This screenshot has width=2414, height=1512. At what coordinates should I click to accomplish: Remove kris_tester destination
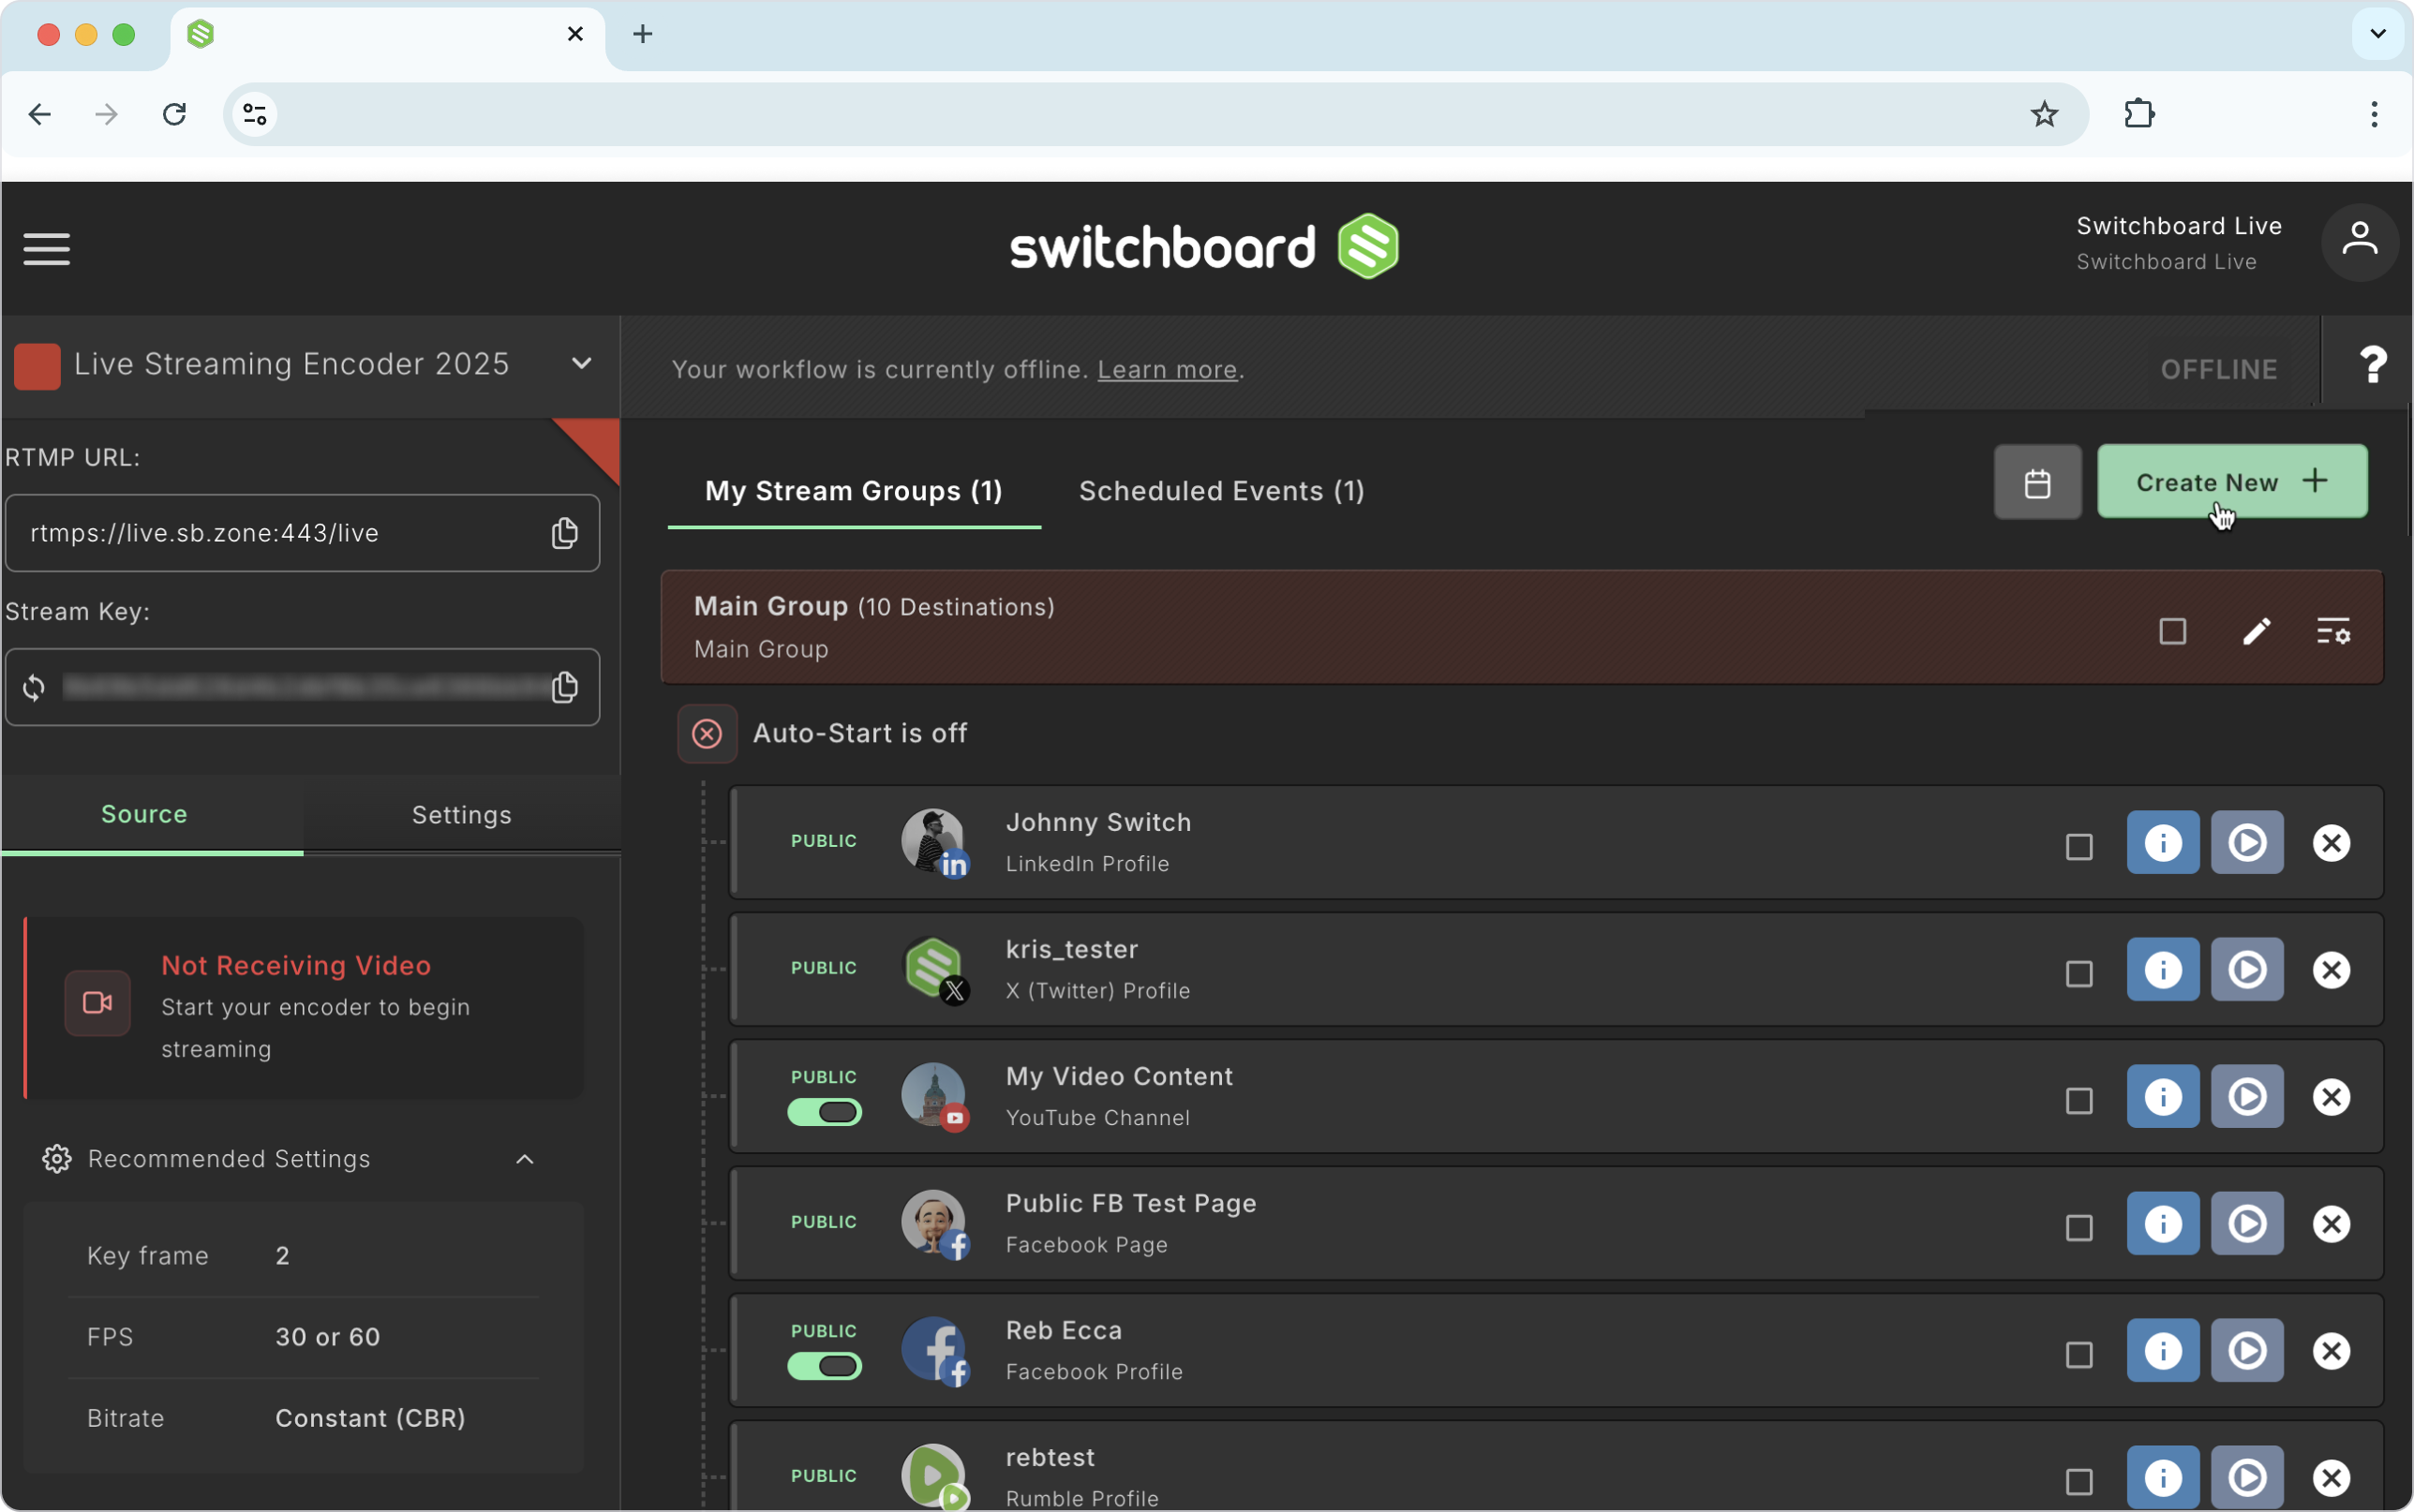(2331, 970)
